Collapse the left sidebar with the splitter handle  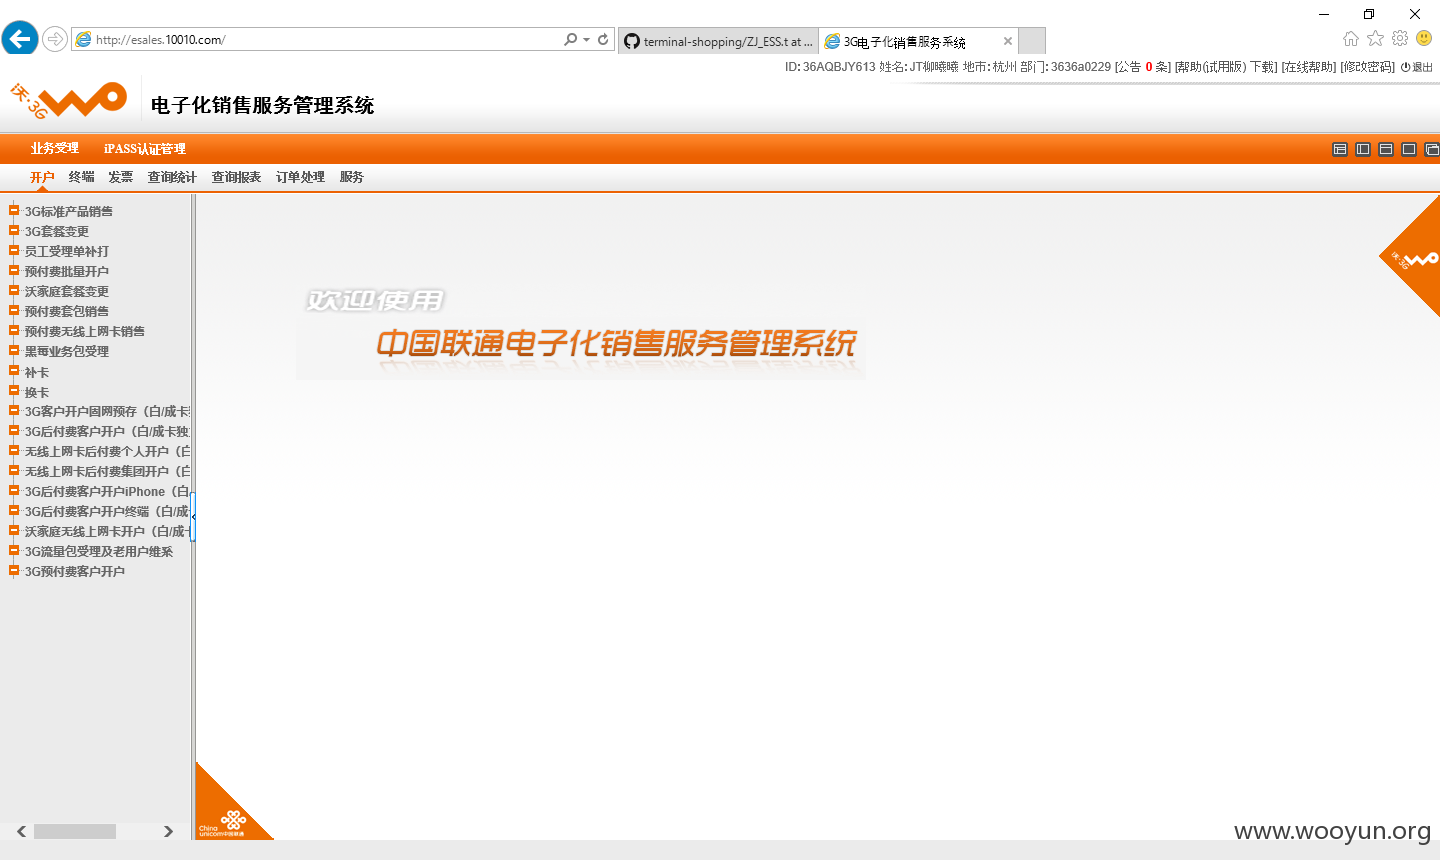(193, 516)
